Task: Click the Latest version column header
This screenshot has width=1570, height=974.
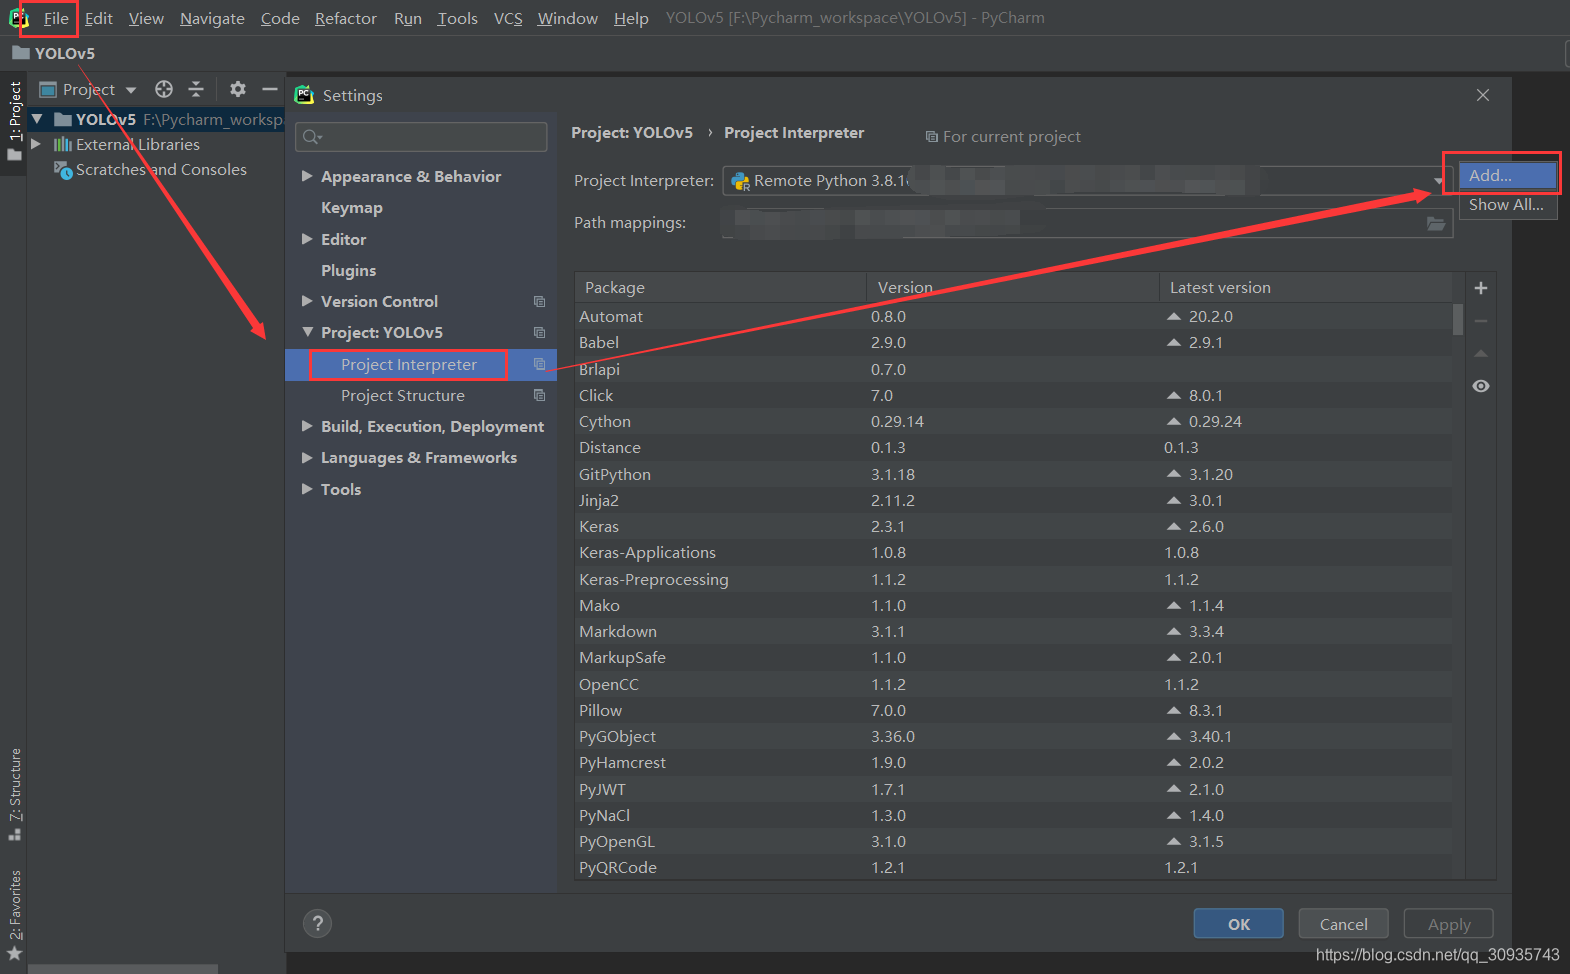Action: coord(1305,287)
